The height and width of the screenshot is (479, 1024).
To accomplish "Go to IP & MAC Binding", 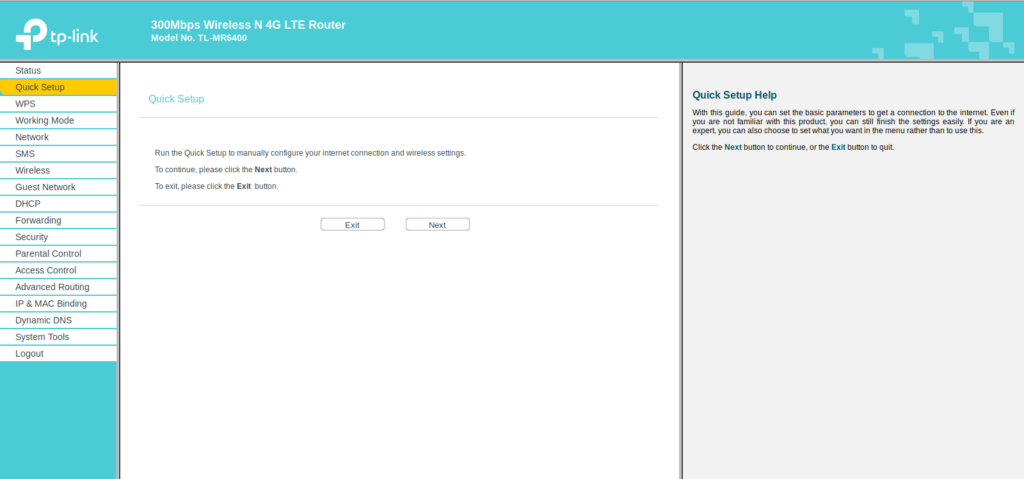I will pos(51,303).
